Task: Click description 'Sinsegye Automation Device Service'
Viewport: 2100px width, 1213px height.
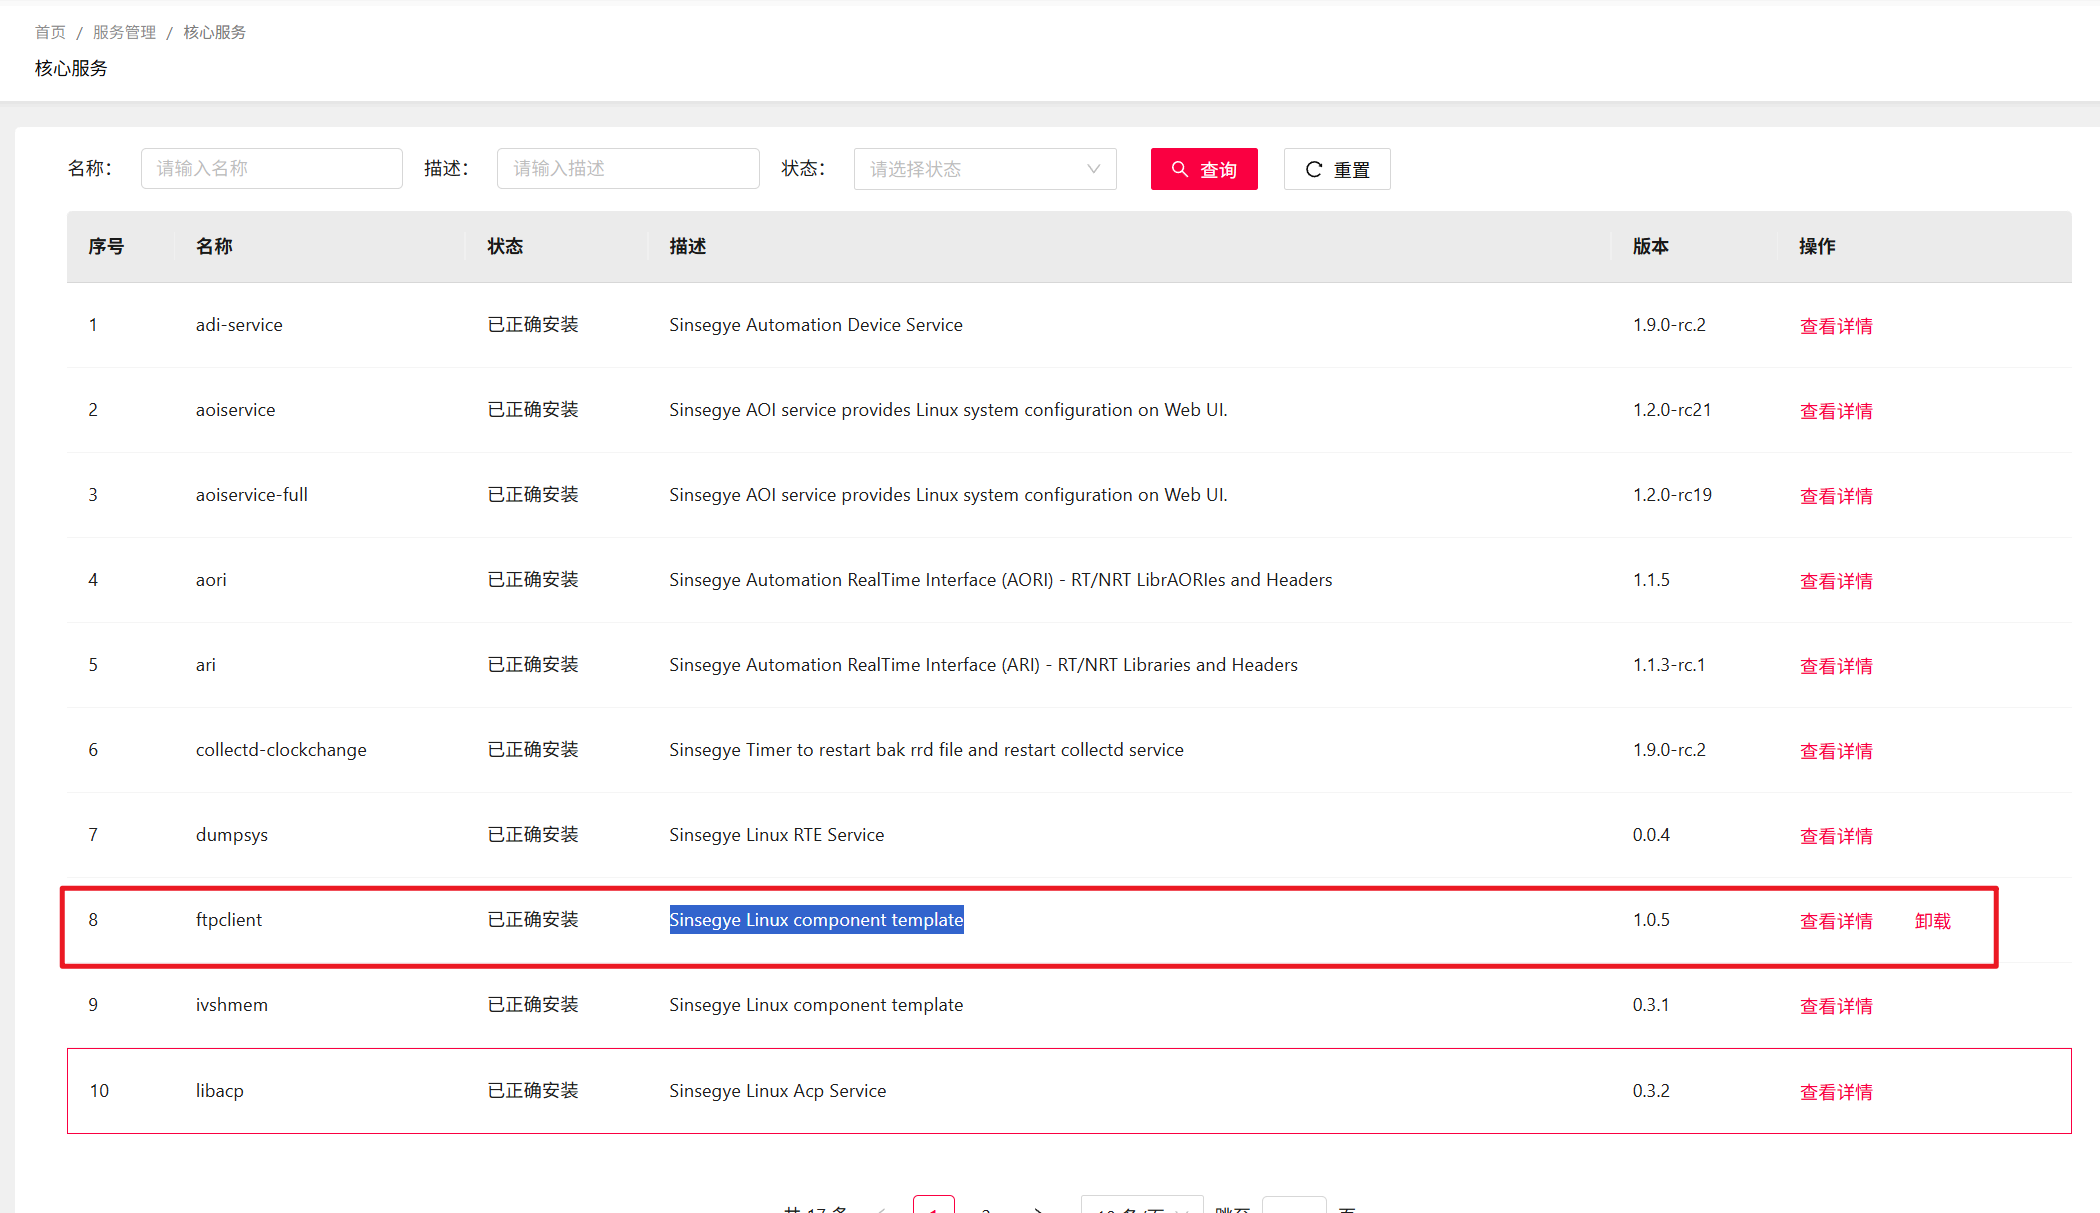Action: [816, 325]
